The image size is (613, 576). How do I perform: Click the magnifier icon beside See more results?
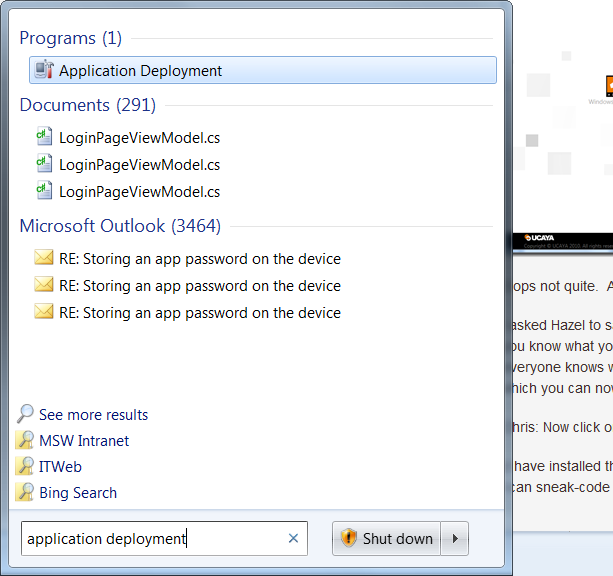click(x=26, y=414)
